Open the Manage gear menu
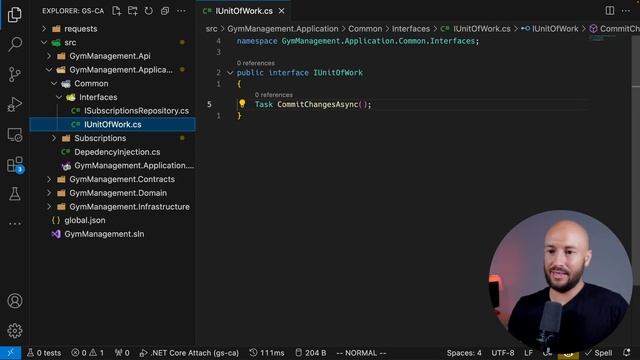This screenshot has width=640, height=360. (15, 331)
